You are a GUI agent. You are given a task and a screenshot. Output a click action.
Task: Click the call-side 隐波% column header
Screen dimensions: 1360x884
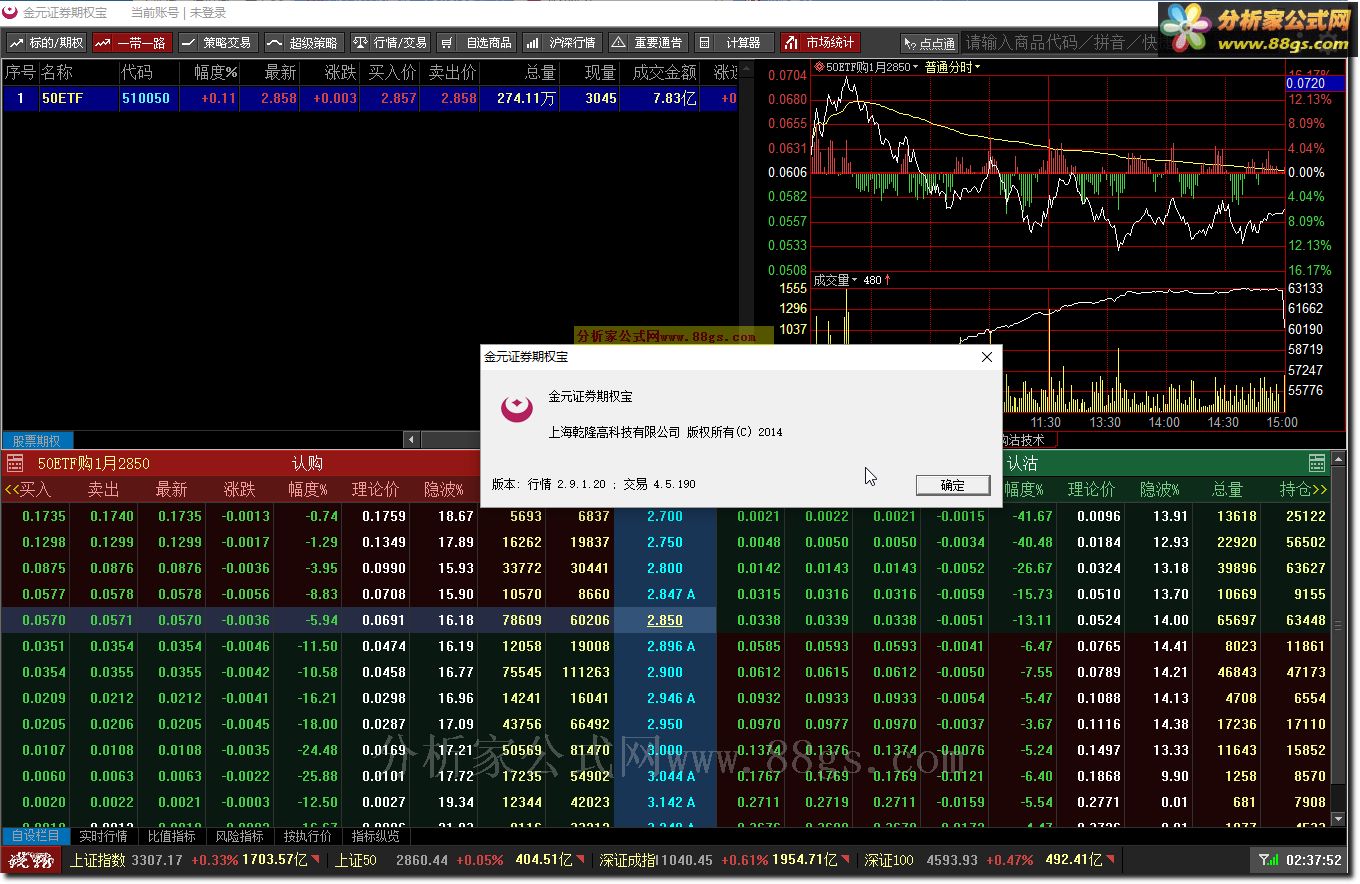[444, 489]
